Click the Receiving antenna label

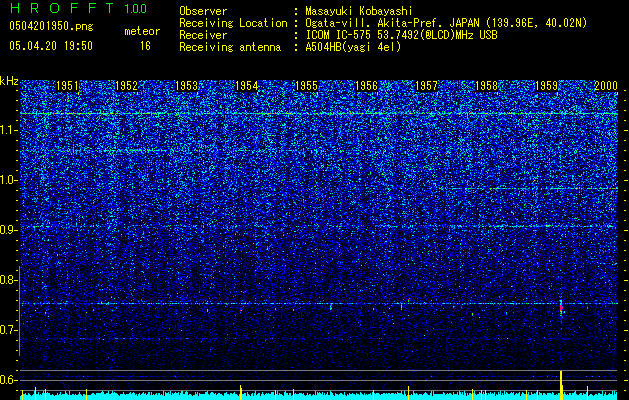pyautogui.click(x=230, y=47)
